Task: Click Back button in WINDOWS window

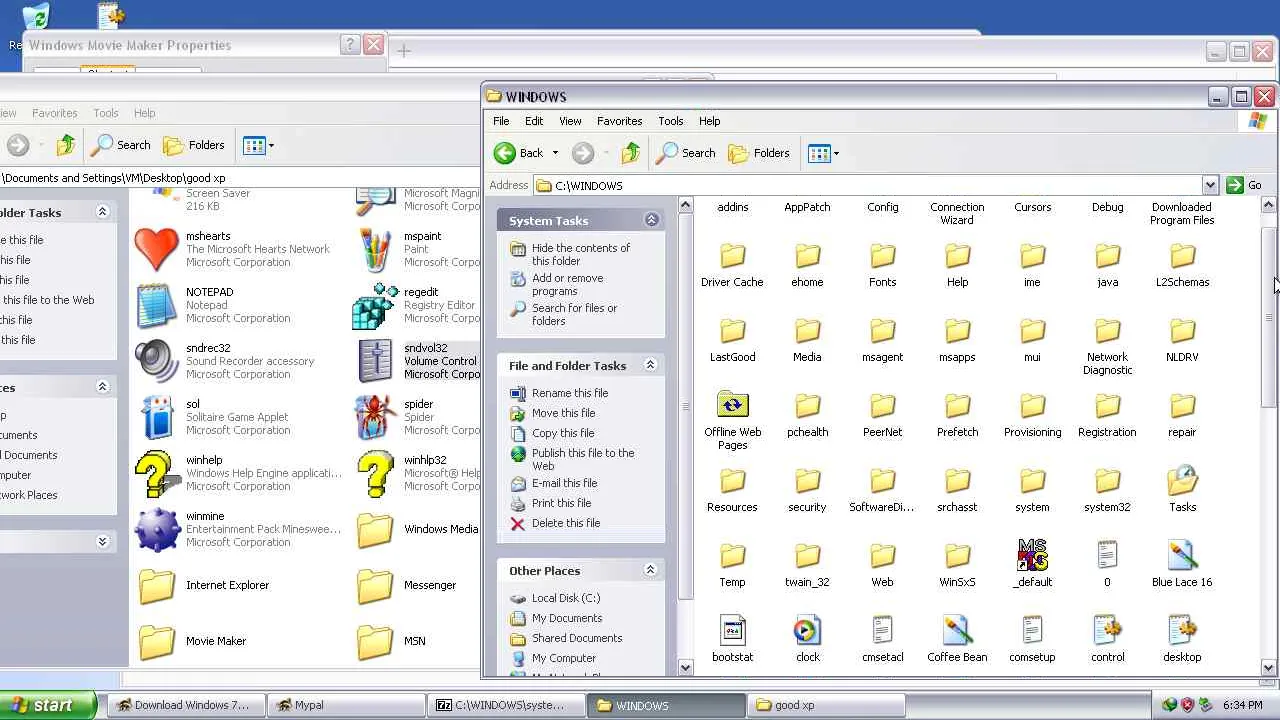Action: coord(519,153)
